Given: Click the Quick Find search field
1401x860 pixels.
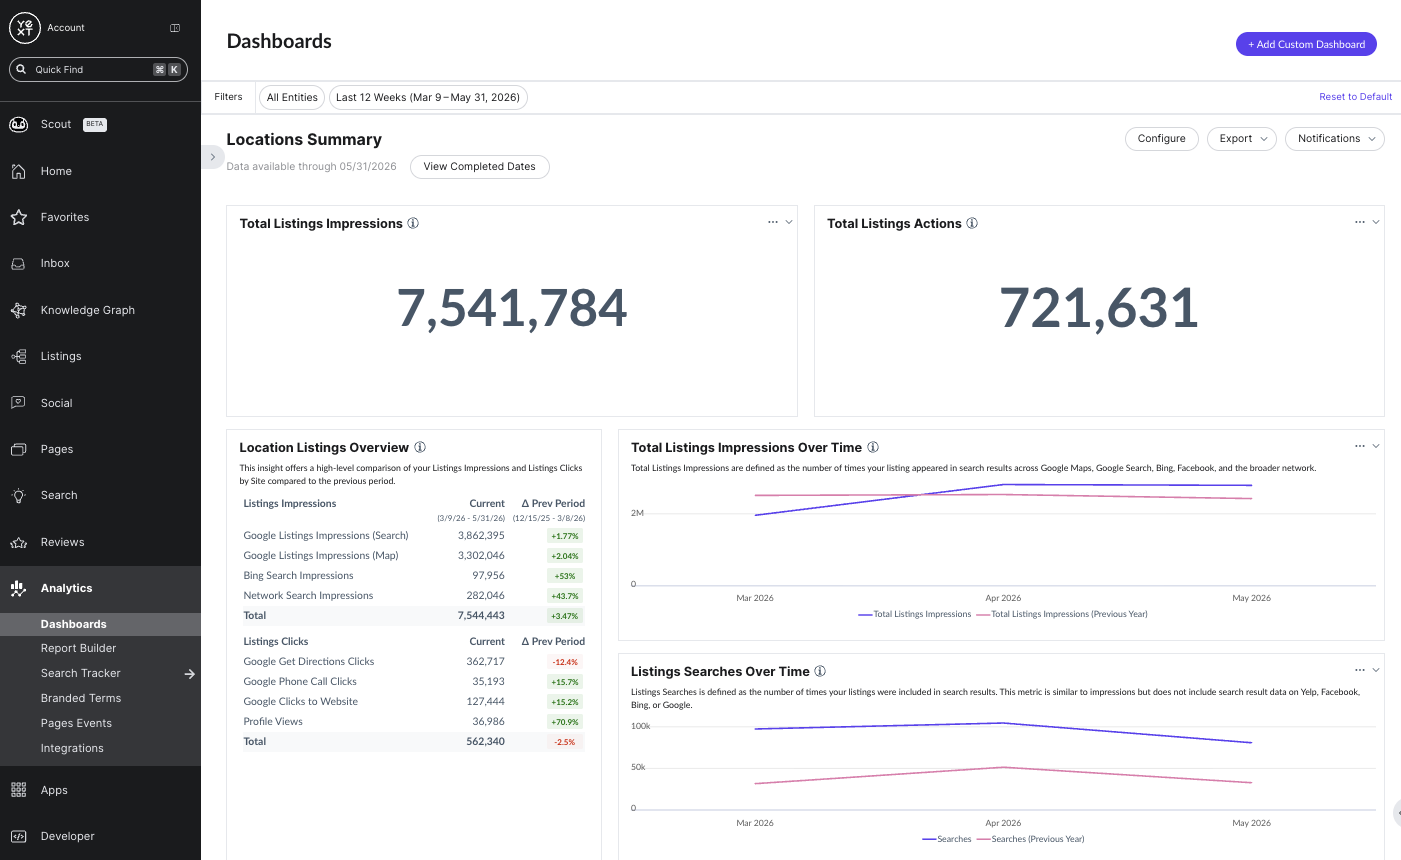Looking at the screenshot, I should click(x=98, y=69).
